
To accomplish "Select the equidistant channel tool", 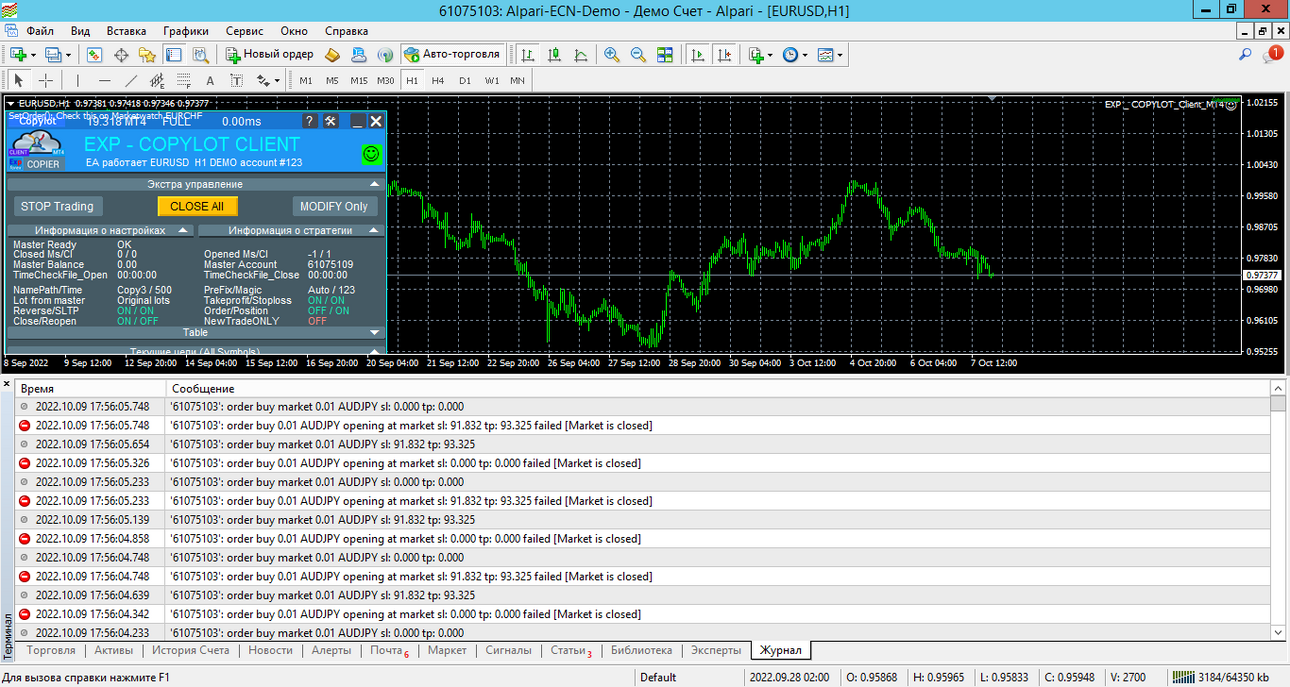I will tap(157, 80).
